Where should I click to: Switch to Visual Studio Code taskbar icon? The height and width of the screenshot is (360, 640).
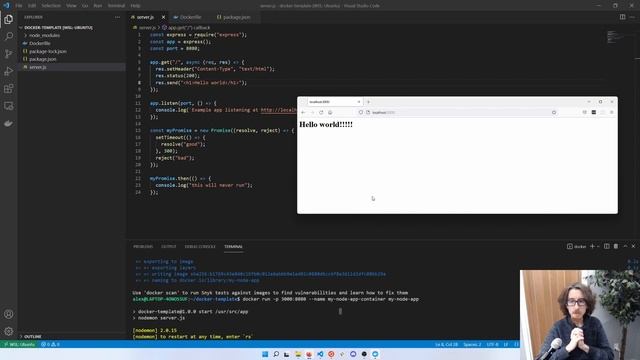coord(320,354)
